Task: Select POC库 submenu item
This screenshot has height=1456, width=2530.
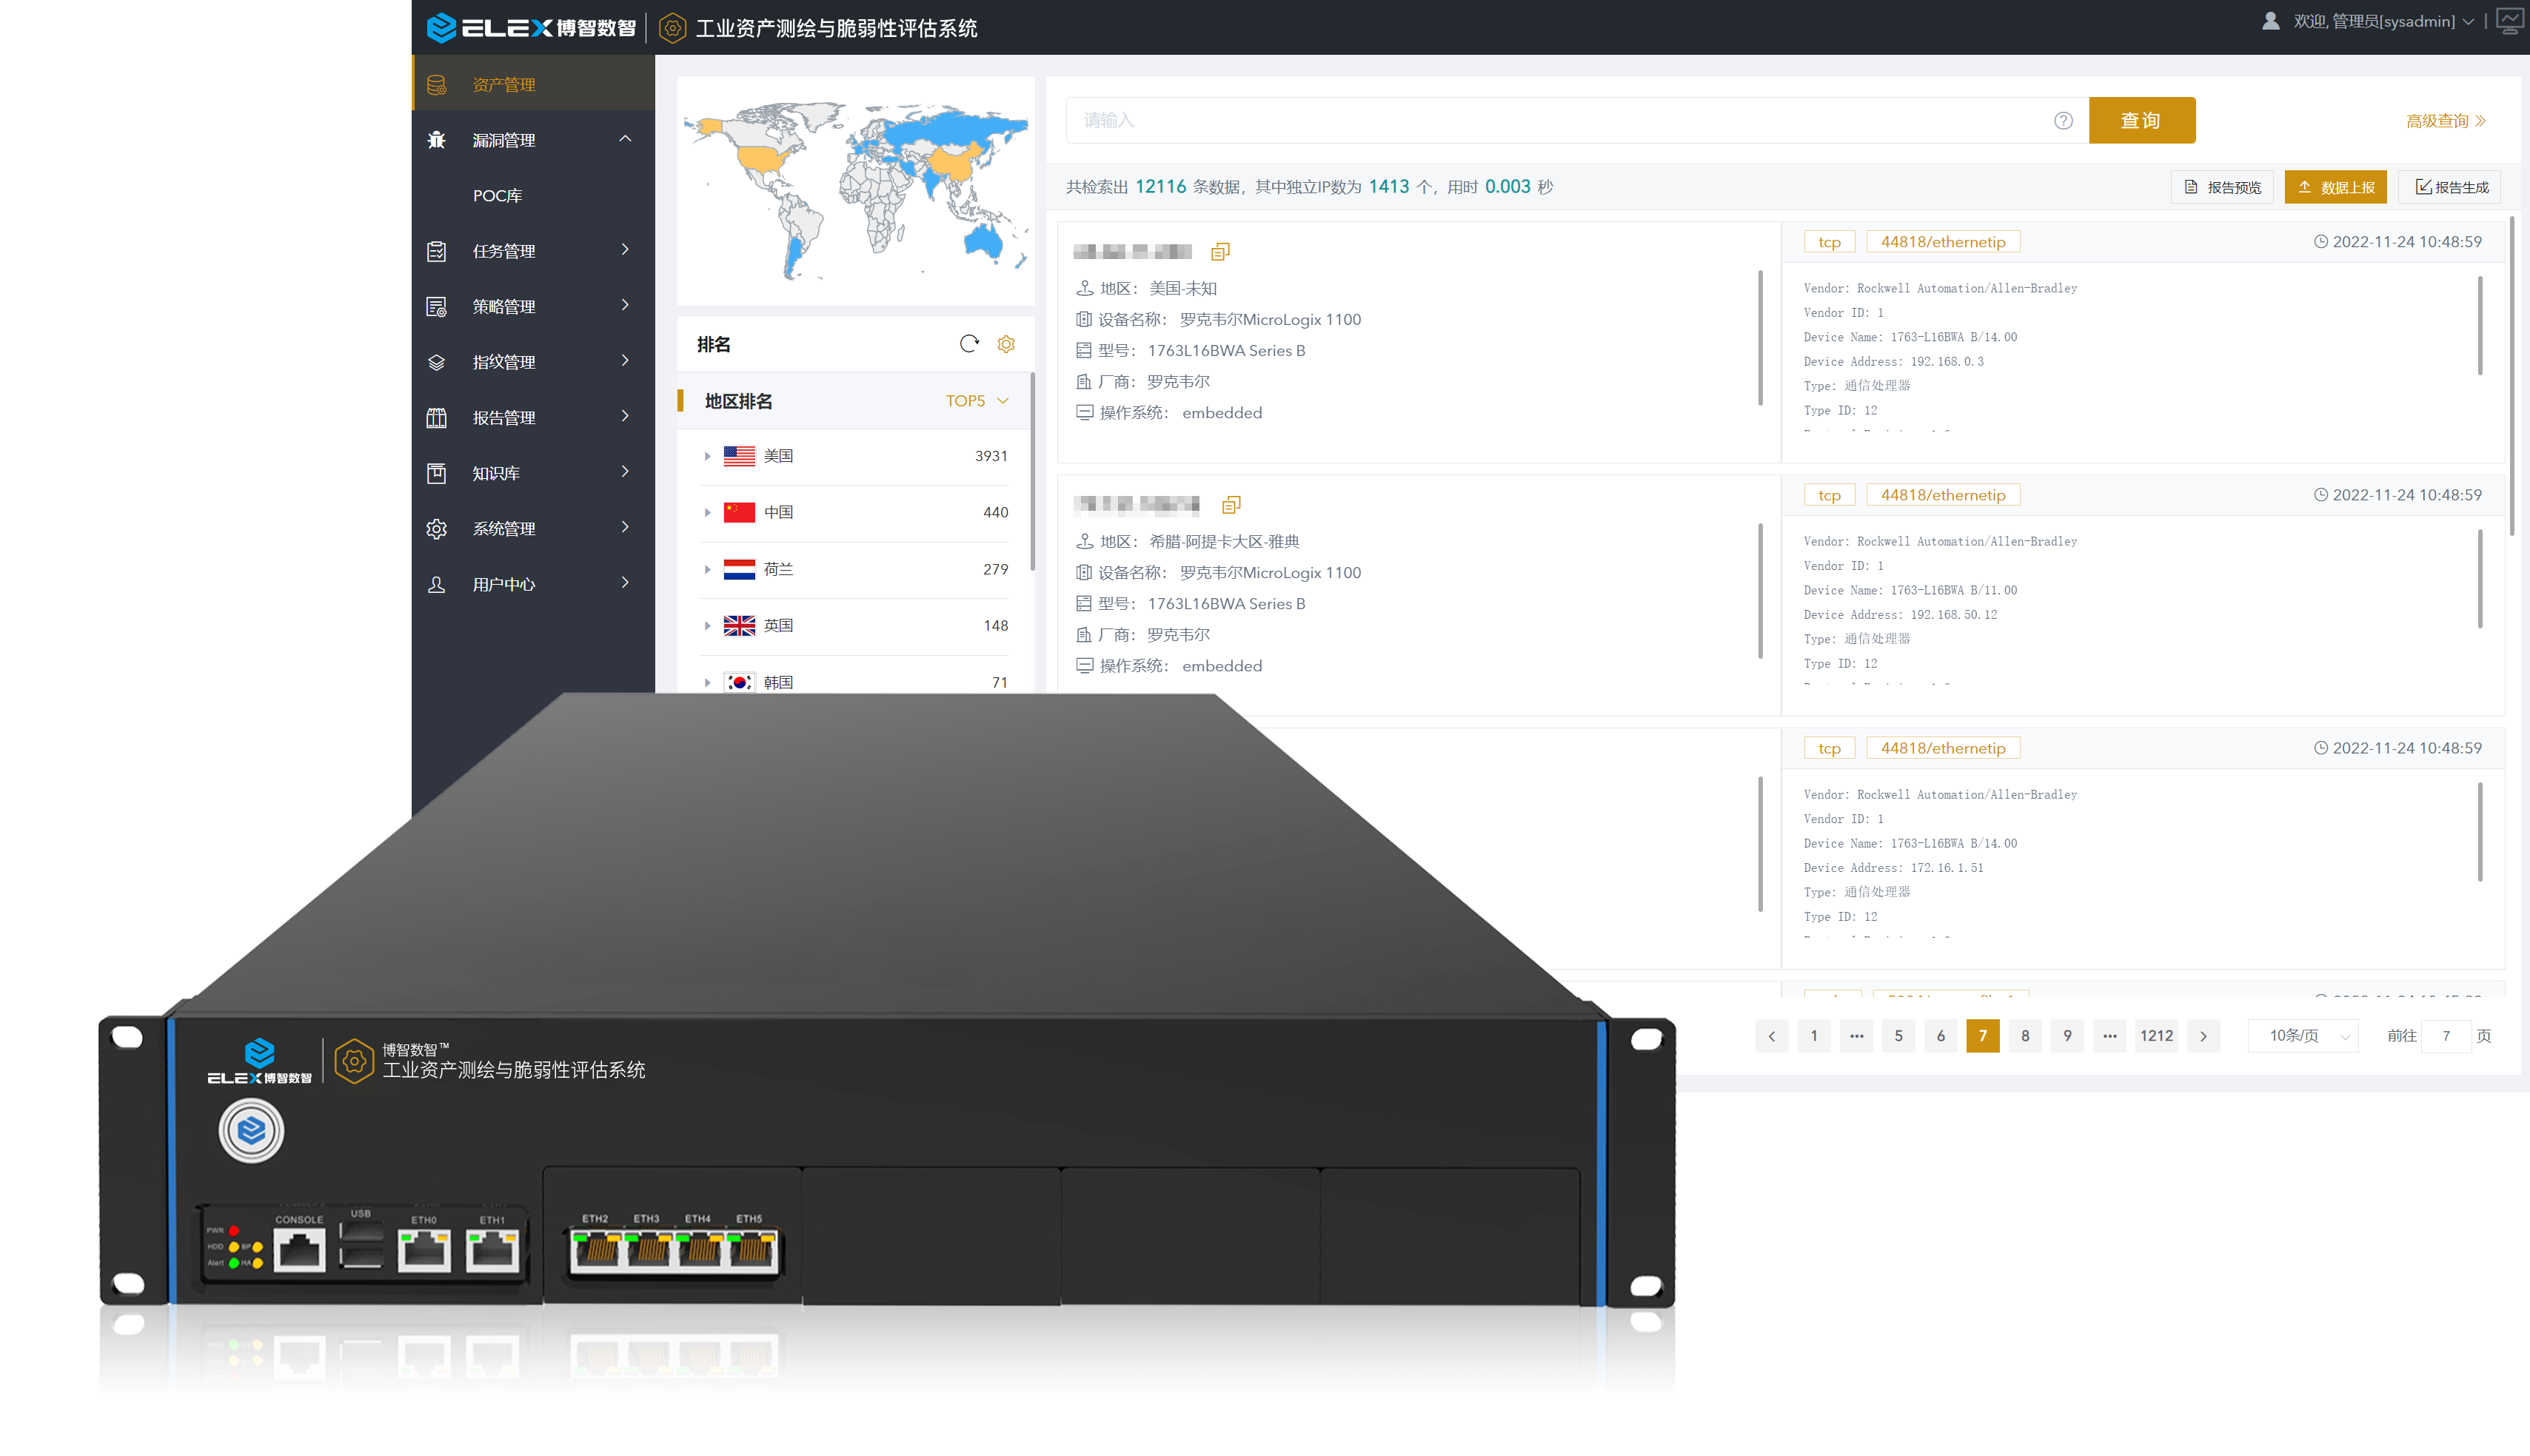Action: [x=498, y=195]
